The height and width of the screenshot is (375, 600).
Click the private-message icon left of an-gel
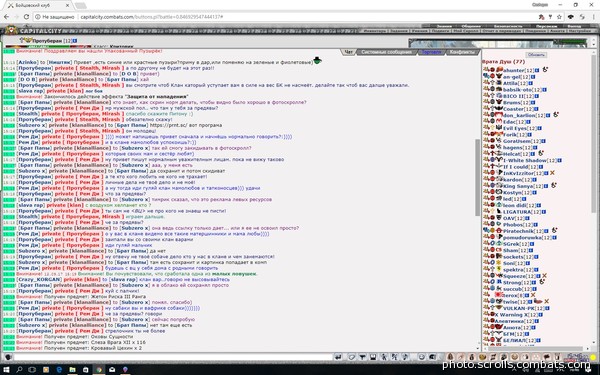[x=486, y=77]
